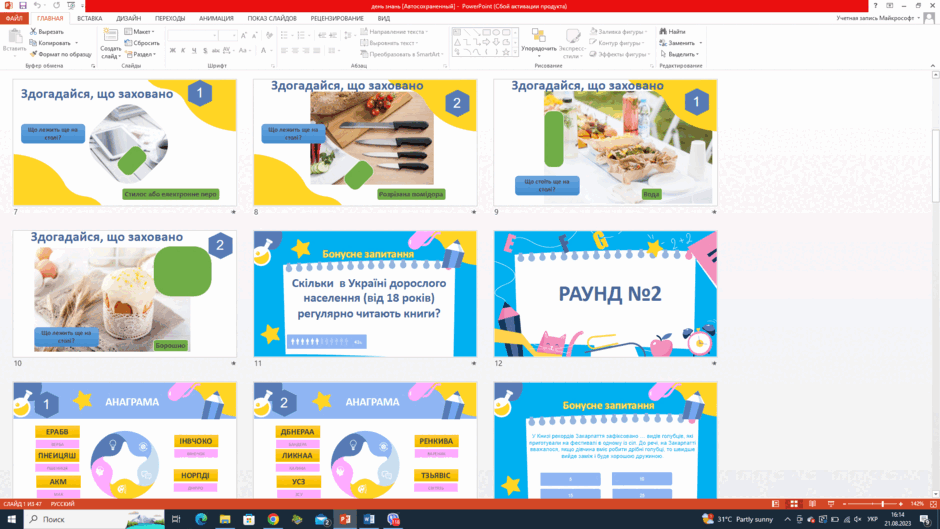Switch to the АНИМАЦИЯ tab
Viewport: 940px width, 529px height.
pos(216,18)
